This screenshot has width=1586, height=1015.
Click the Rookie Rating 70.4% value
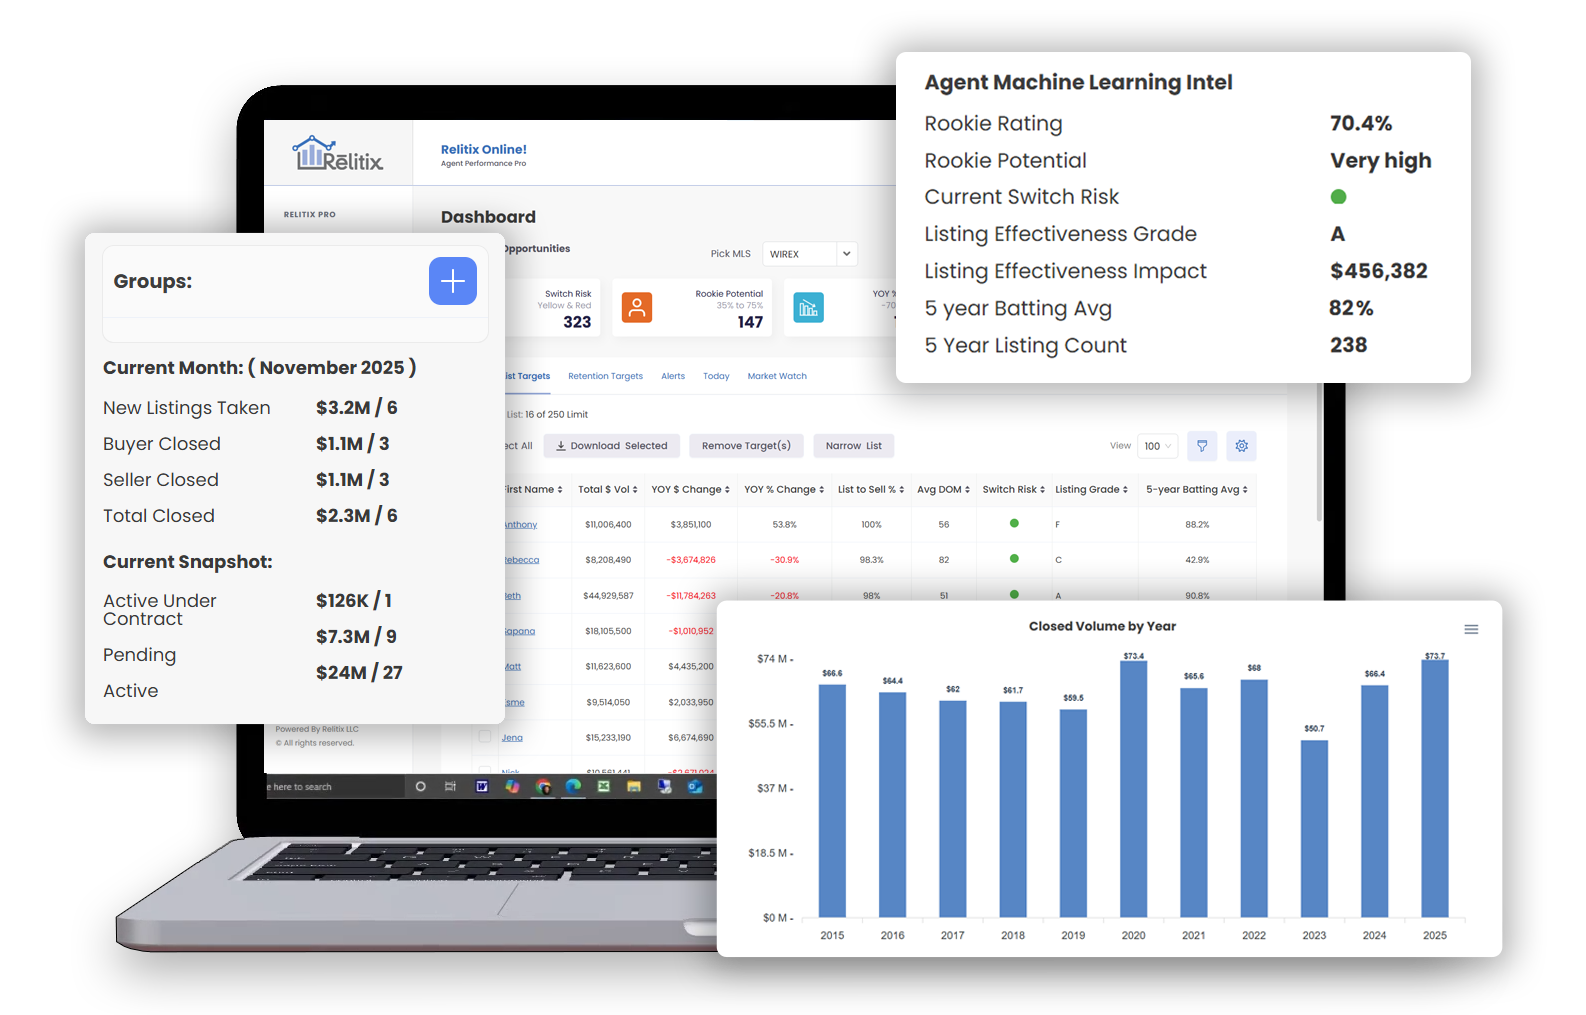click(x=1360, y=123)
